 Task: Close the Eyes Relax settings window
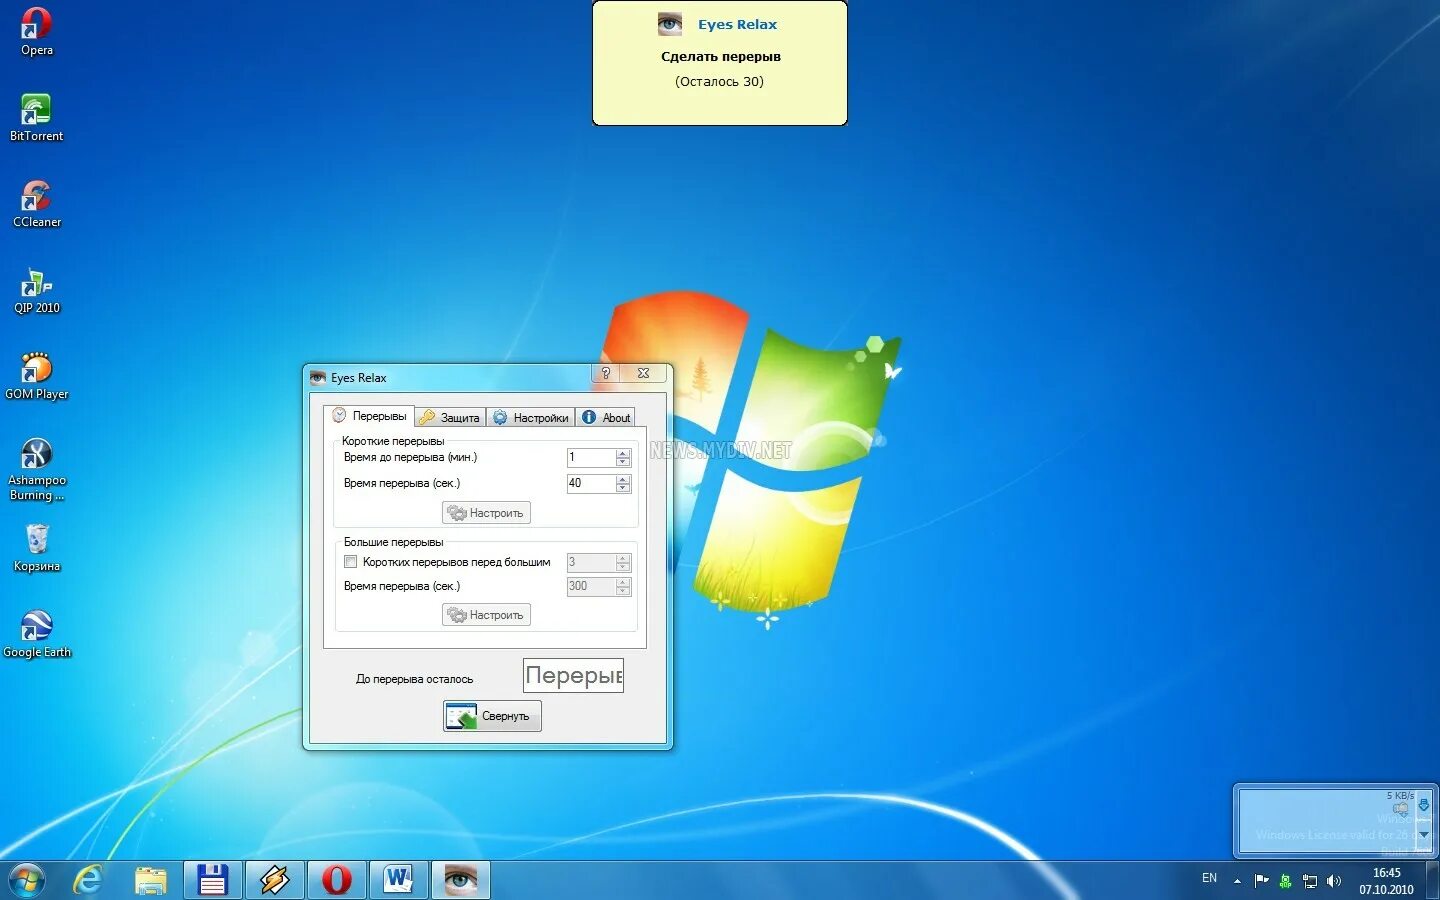tap(643, 373)
